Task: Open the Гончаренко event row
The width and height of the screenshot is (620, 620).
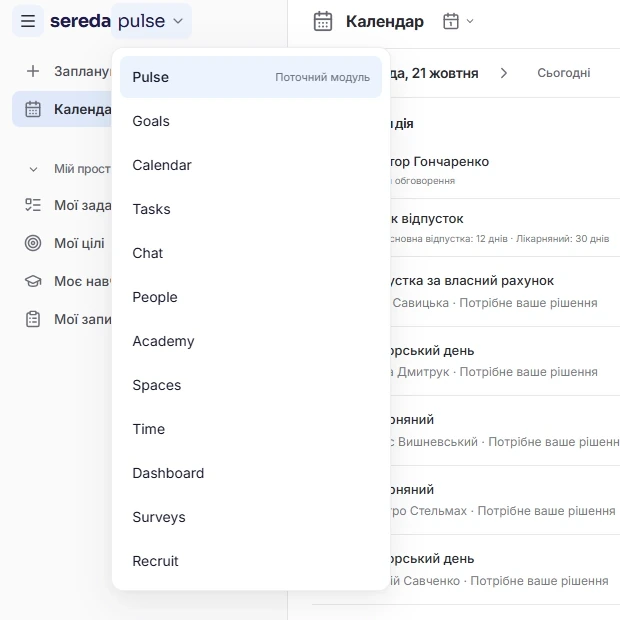Action: click(505, 170)
